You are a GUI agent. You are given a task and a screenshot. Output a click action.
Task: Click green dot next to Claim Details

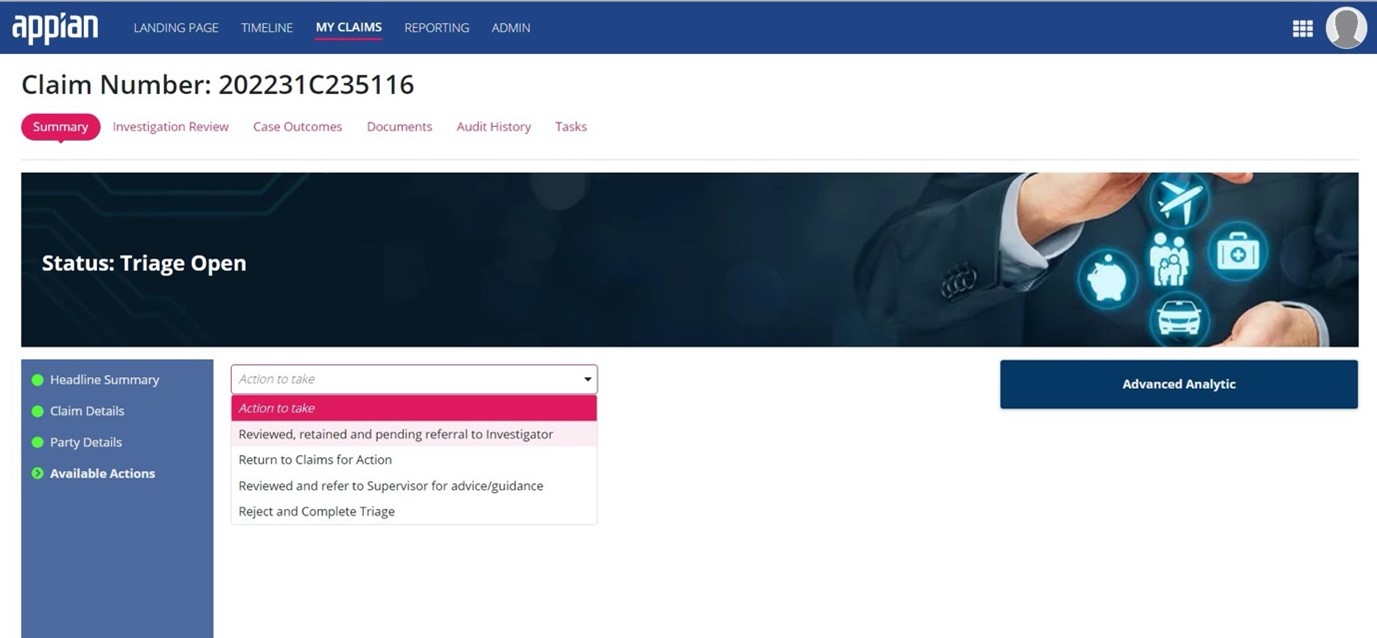(x=38, y=411)
